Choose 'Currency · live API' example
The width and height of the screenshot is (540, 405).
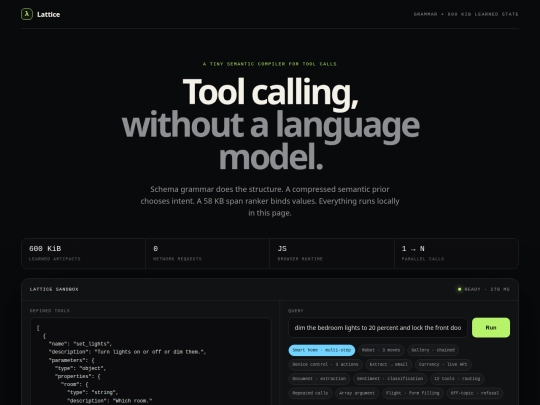[443, 364]
